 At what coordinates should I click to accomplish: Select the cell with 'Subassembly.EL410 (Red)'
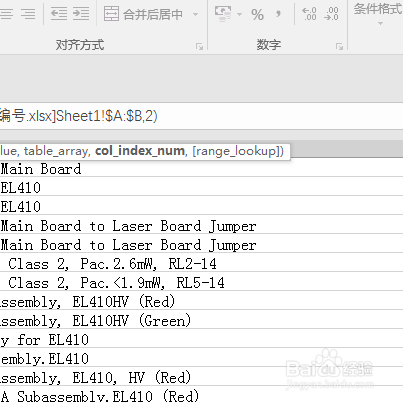coord(201,395)
